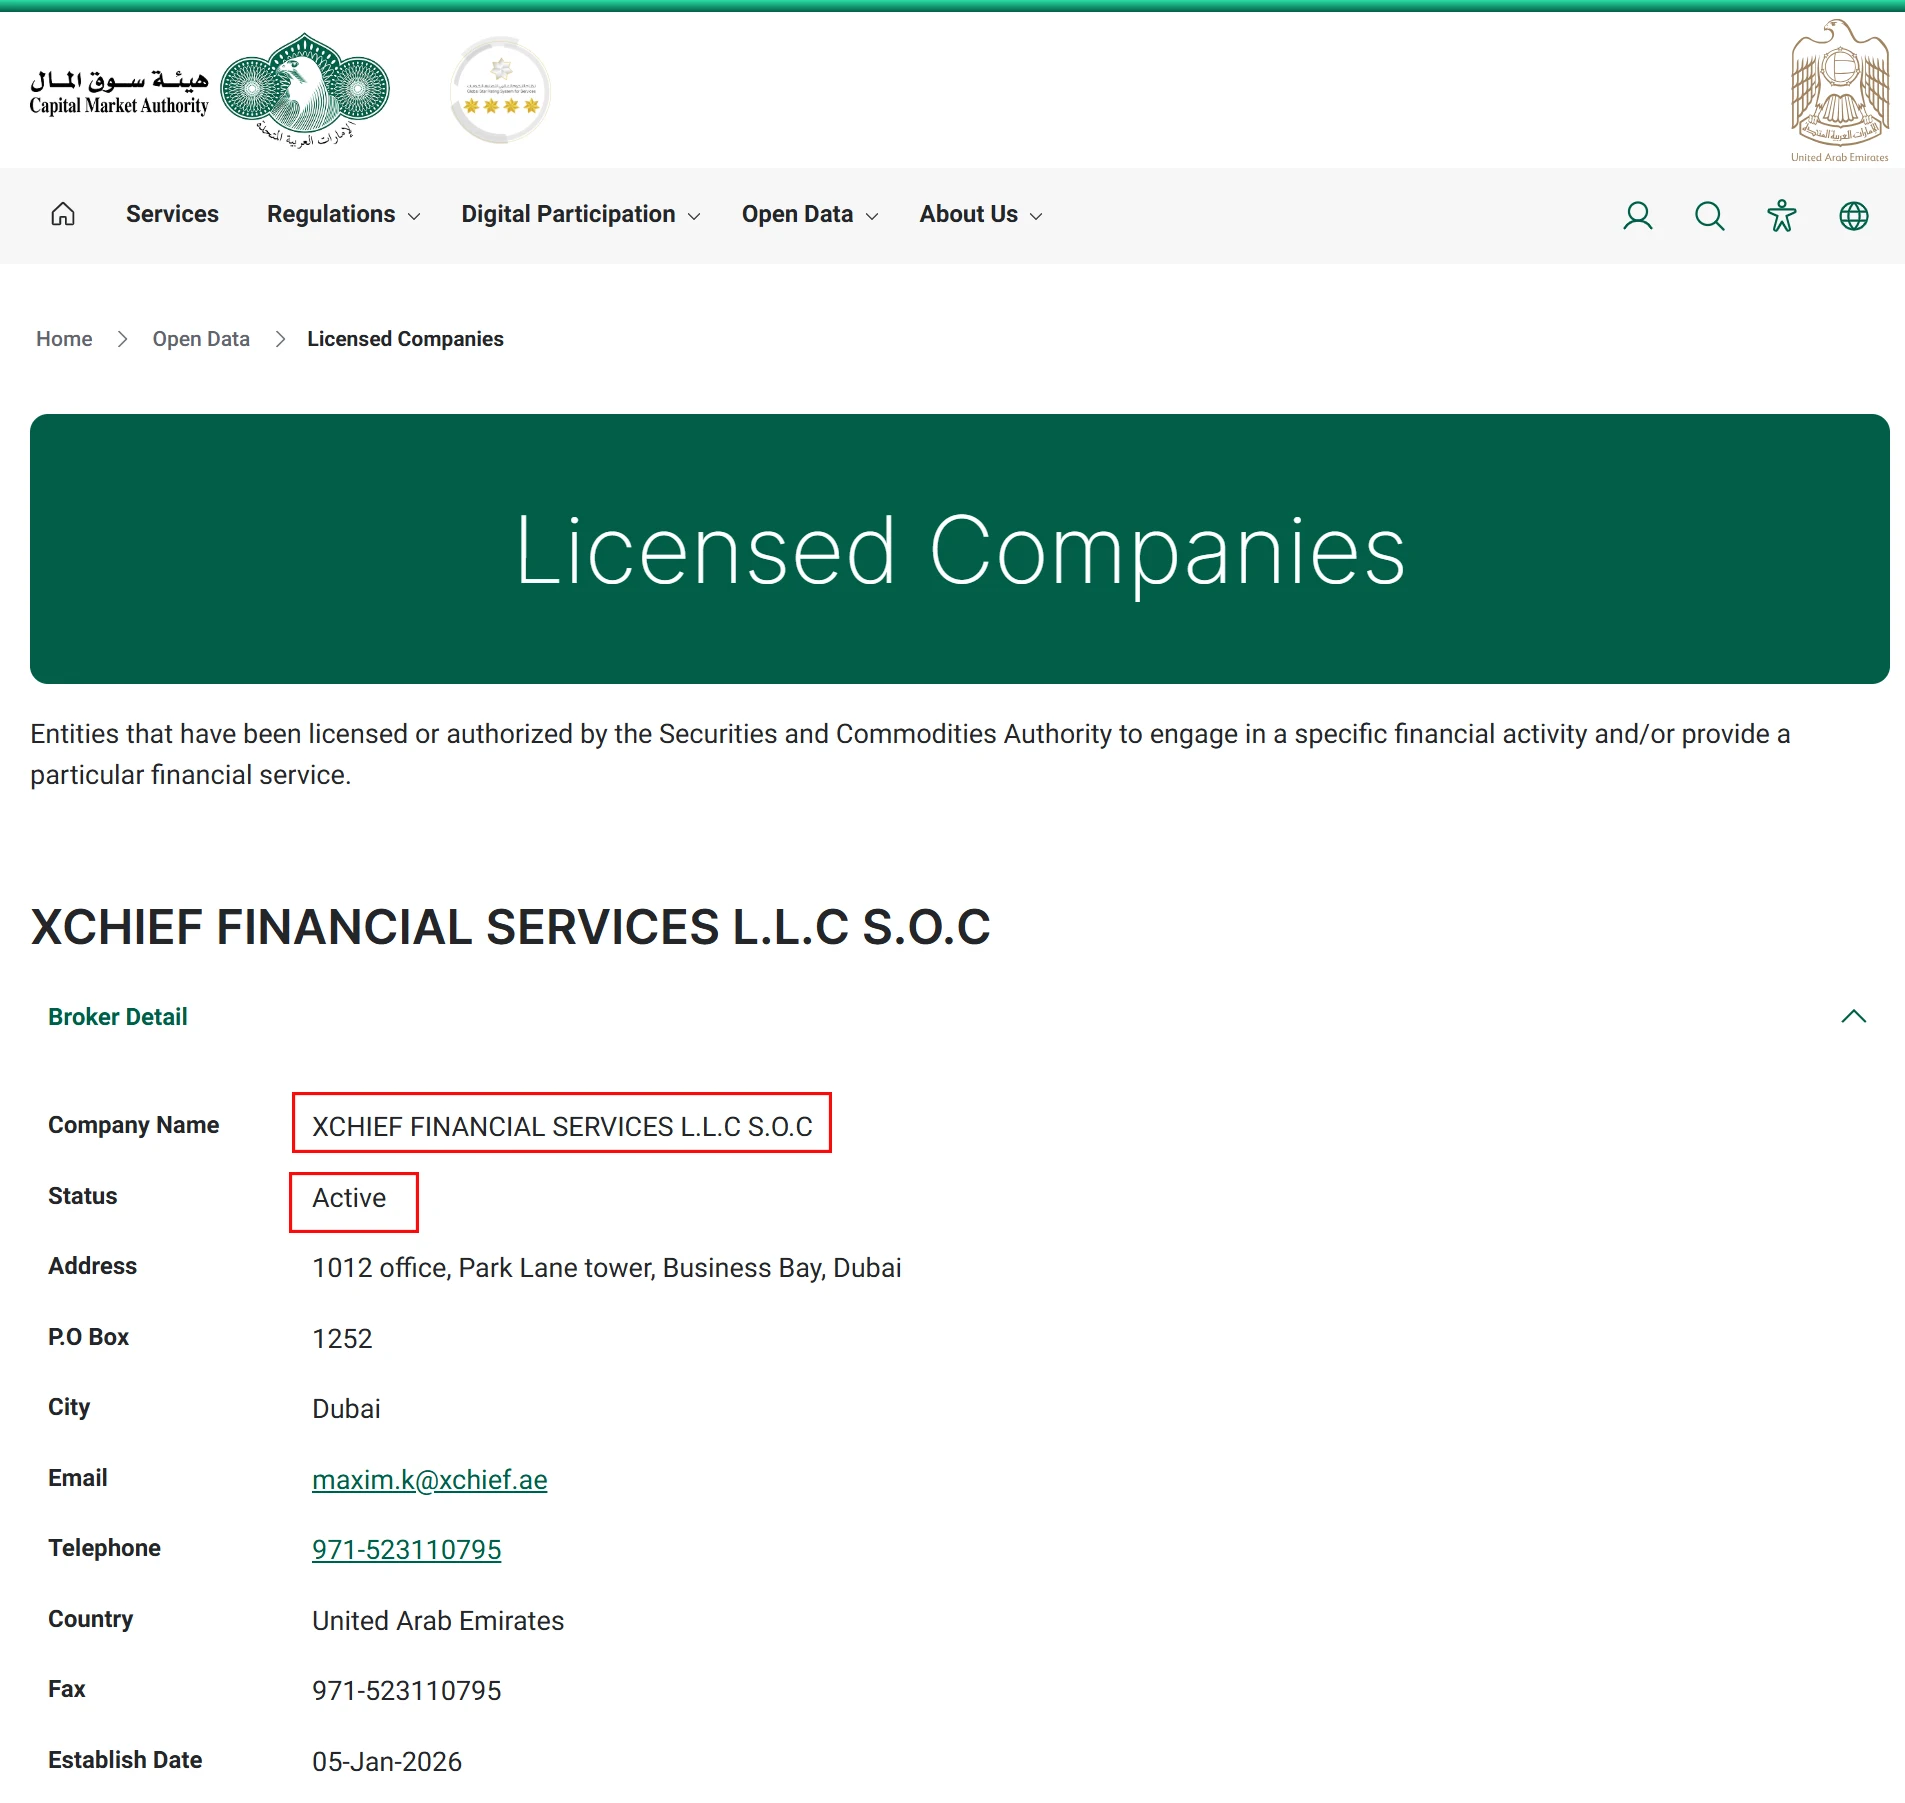Click the Establish Date value 05-Jan-2026

click(x=387, y=1762)
